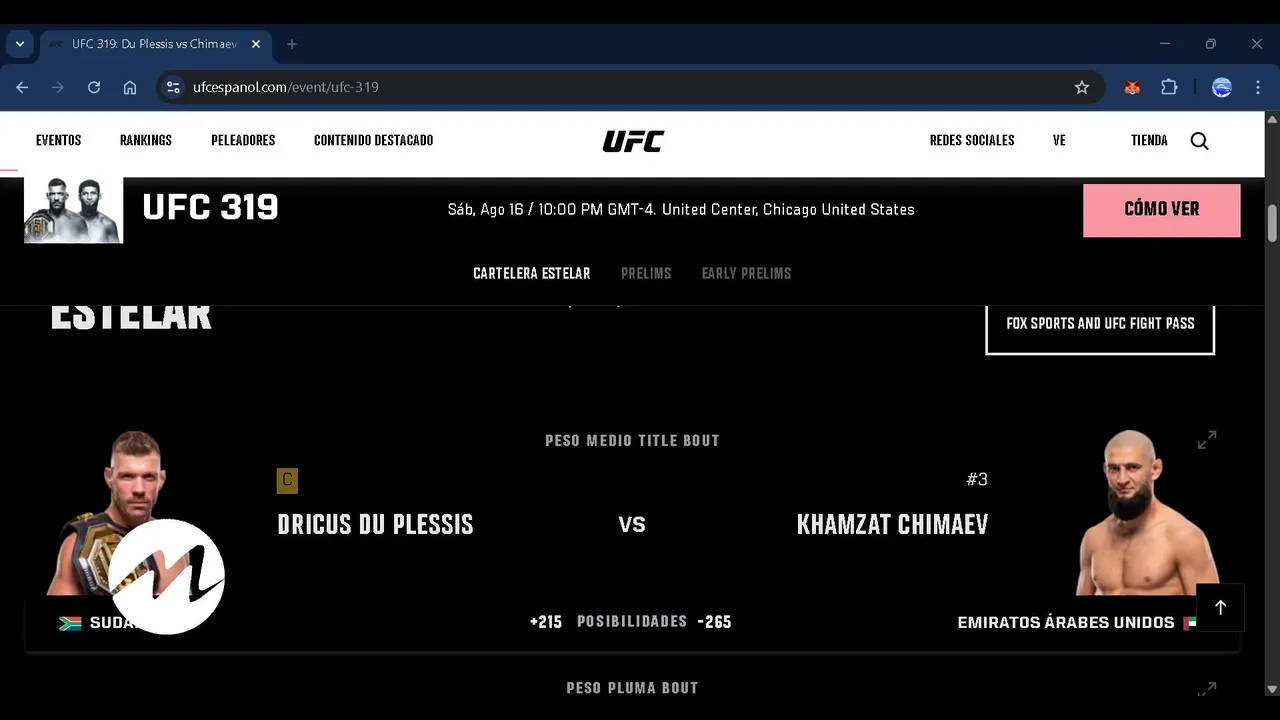Switch to the Early Prelims tab
Viewport: 1280px width, 720px height.
coord(746,273)
